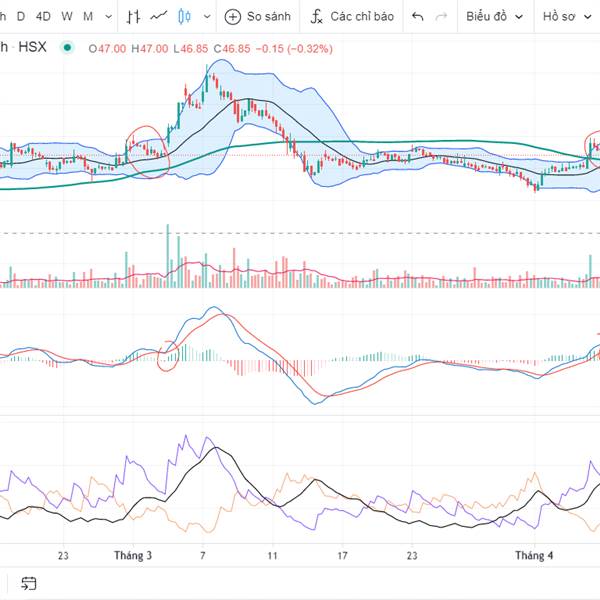Viewport: 600px width, 600px height.
Task: Select the candlestick chart style icon
Action: click(x=184, y=16)
